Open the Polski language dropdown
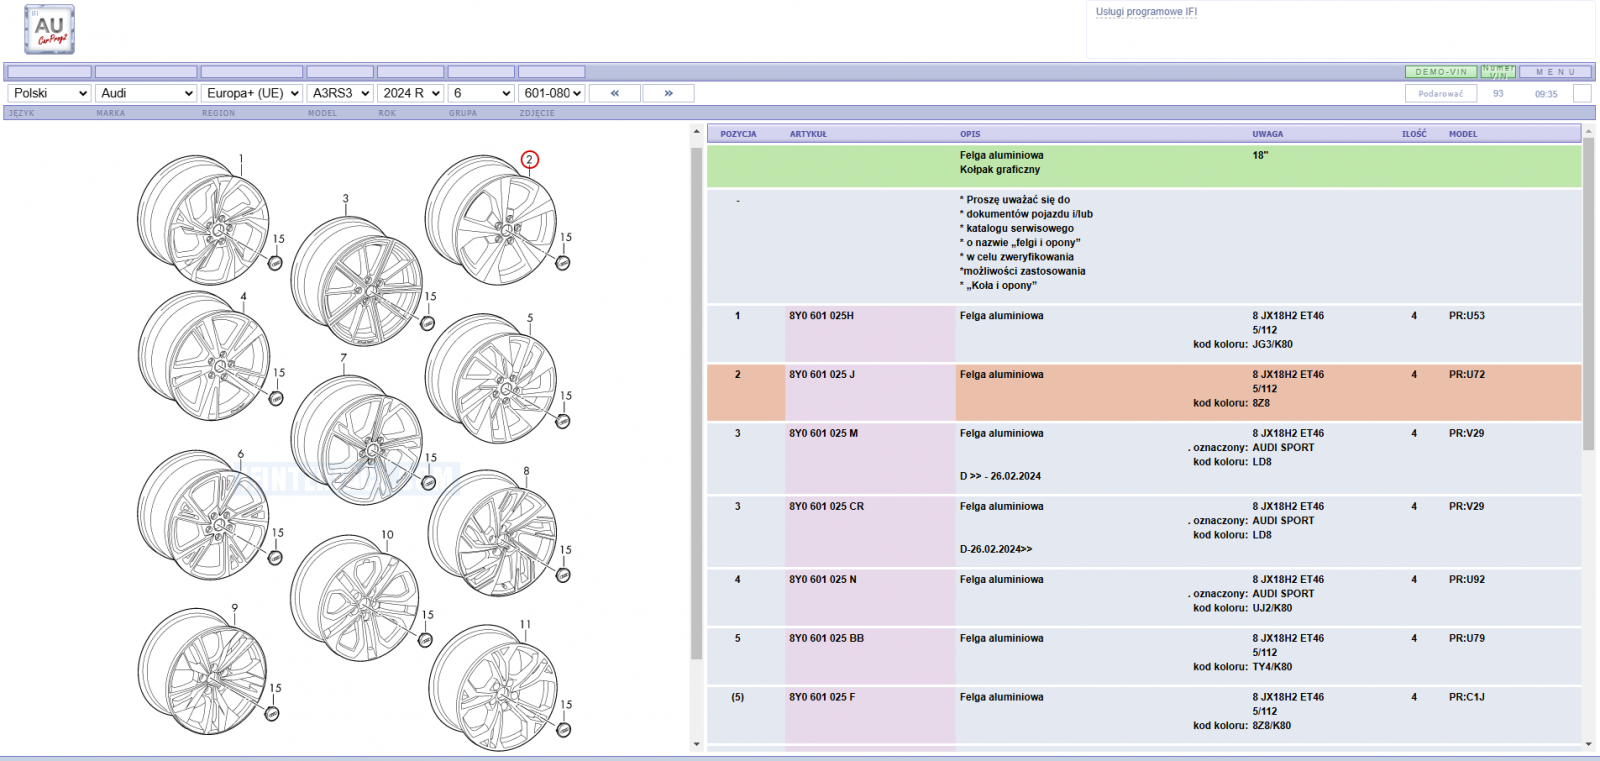1600x761 pixels. [49, 93]
